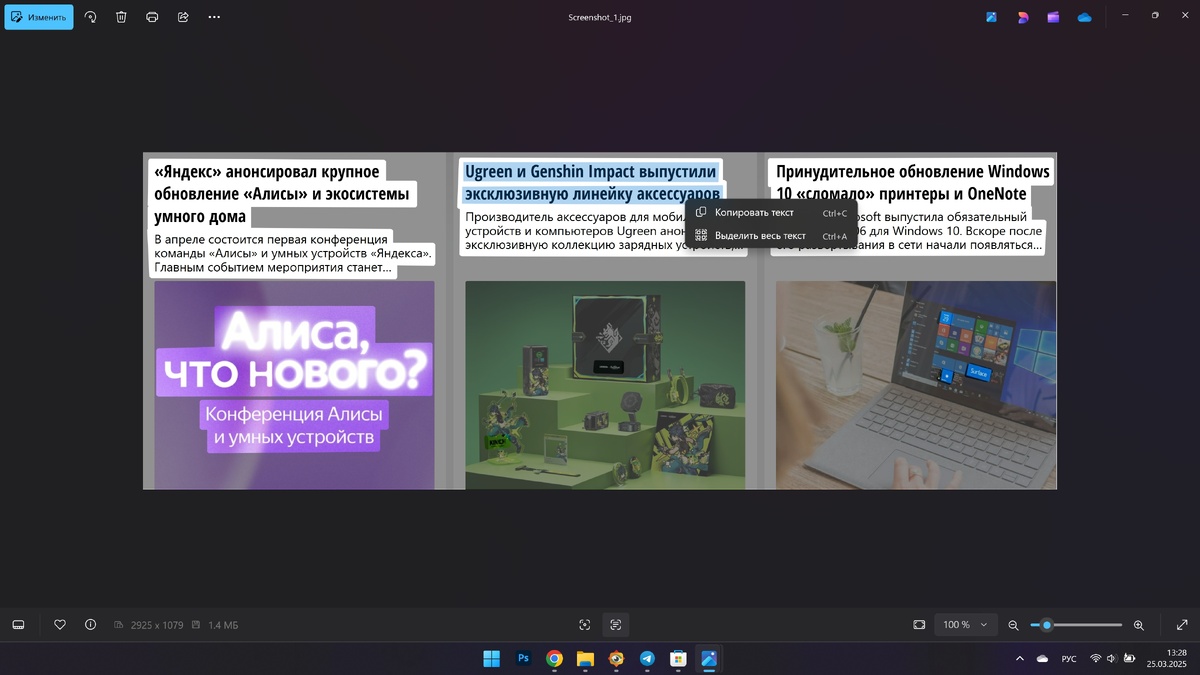The width and height of the screenshot is (1200, 675).
Task: Open Photoshop from the taskbar
Action: pos(523,659)
